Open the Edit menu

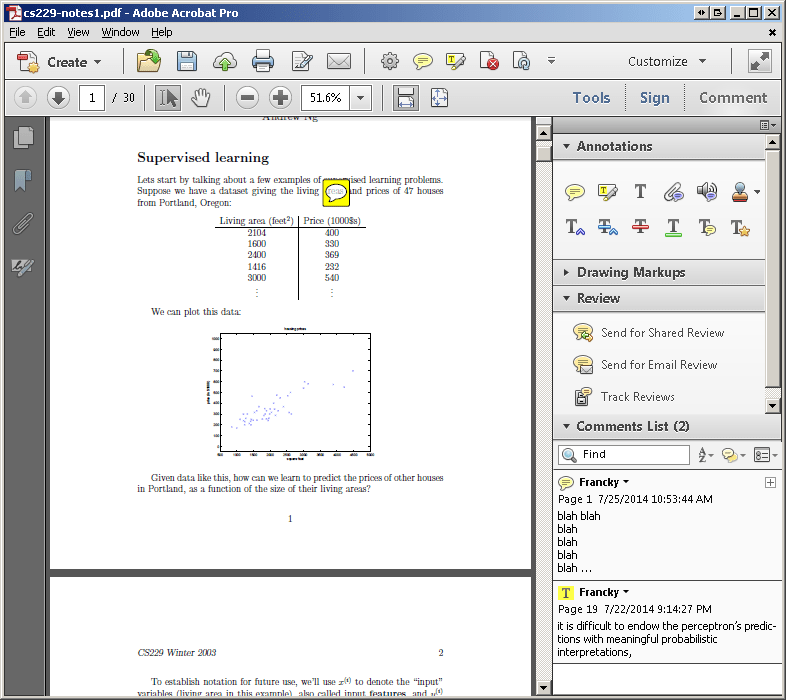coord(46,32)
